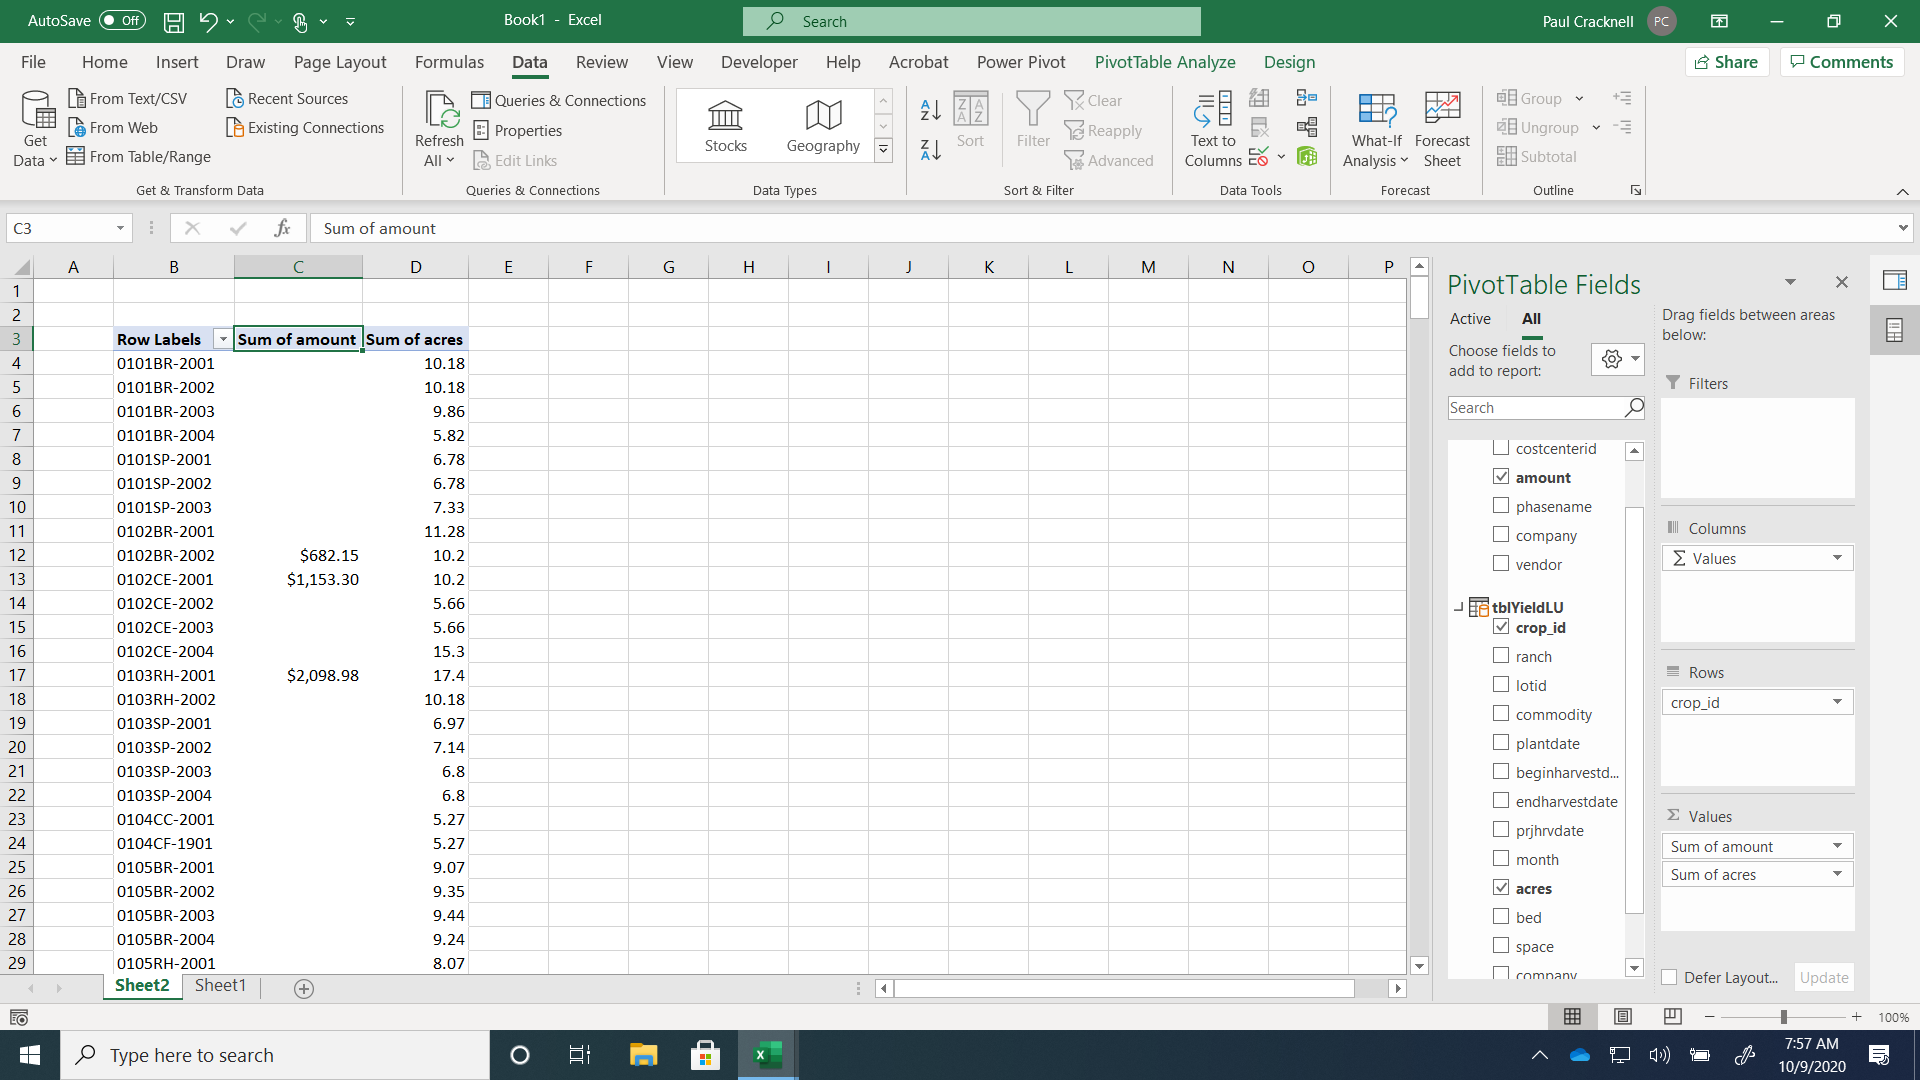Open the PivotTable Analyze ribbon tab
This screenshot has width=1920, height=1080.
pyautogui.click(x=1164, y=62)
